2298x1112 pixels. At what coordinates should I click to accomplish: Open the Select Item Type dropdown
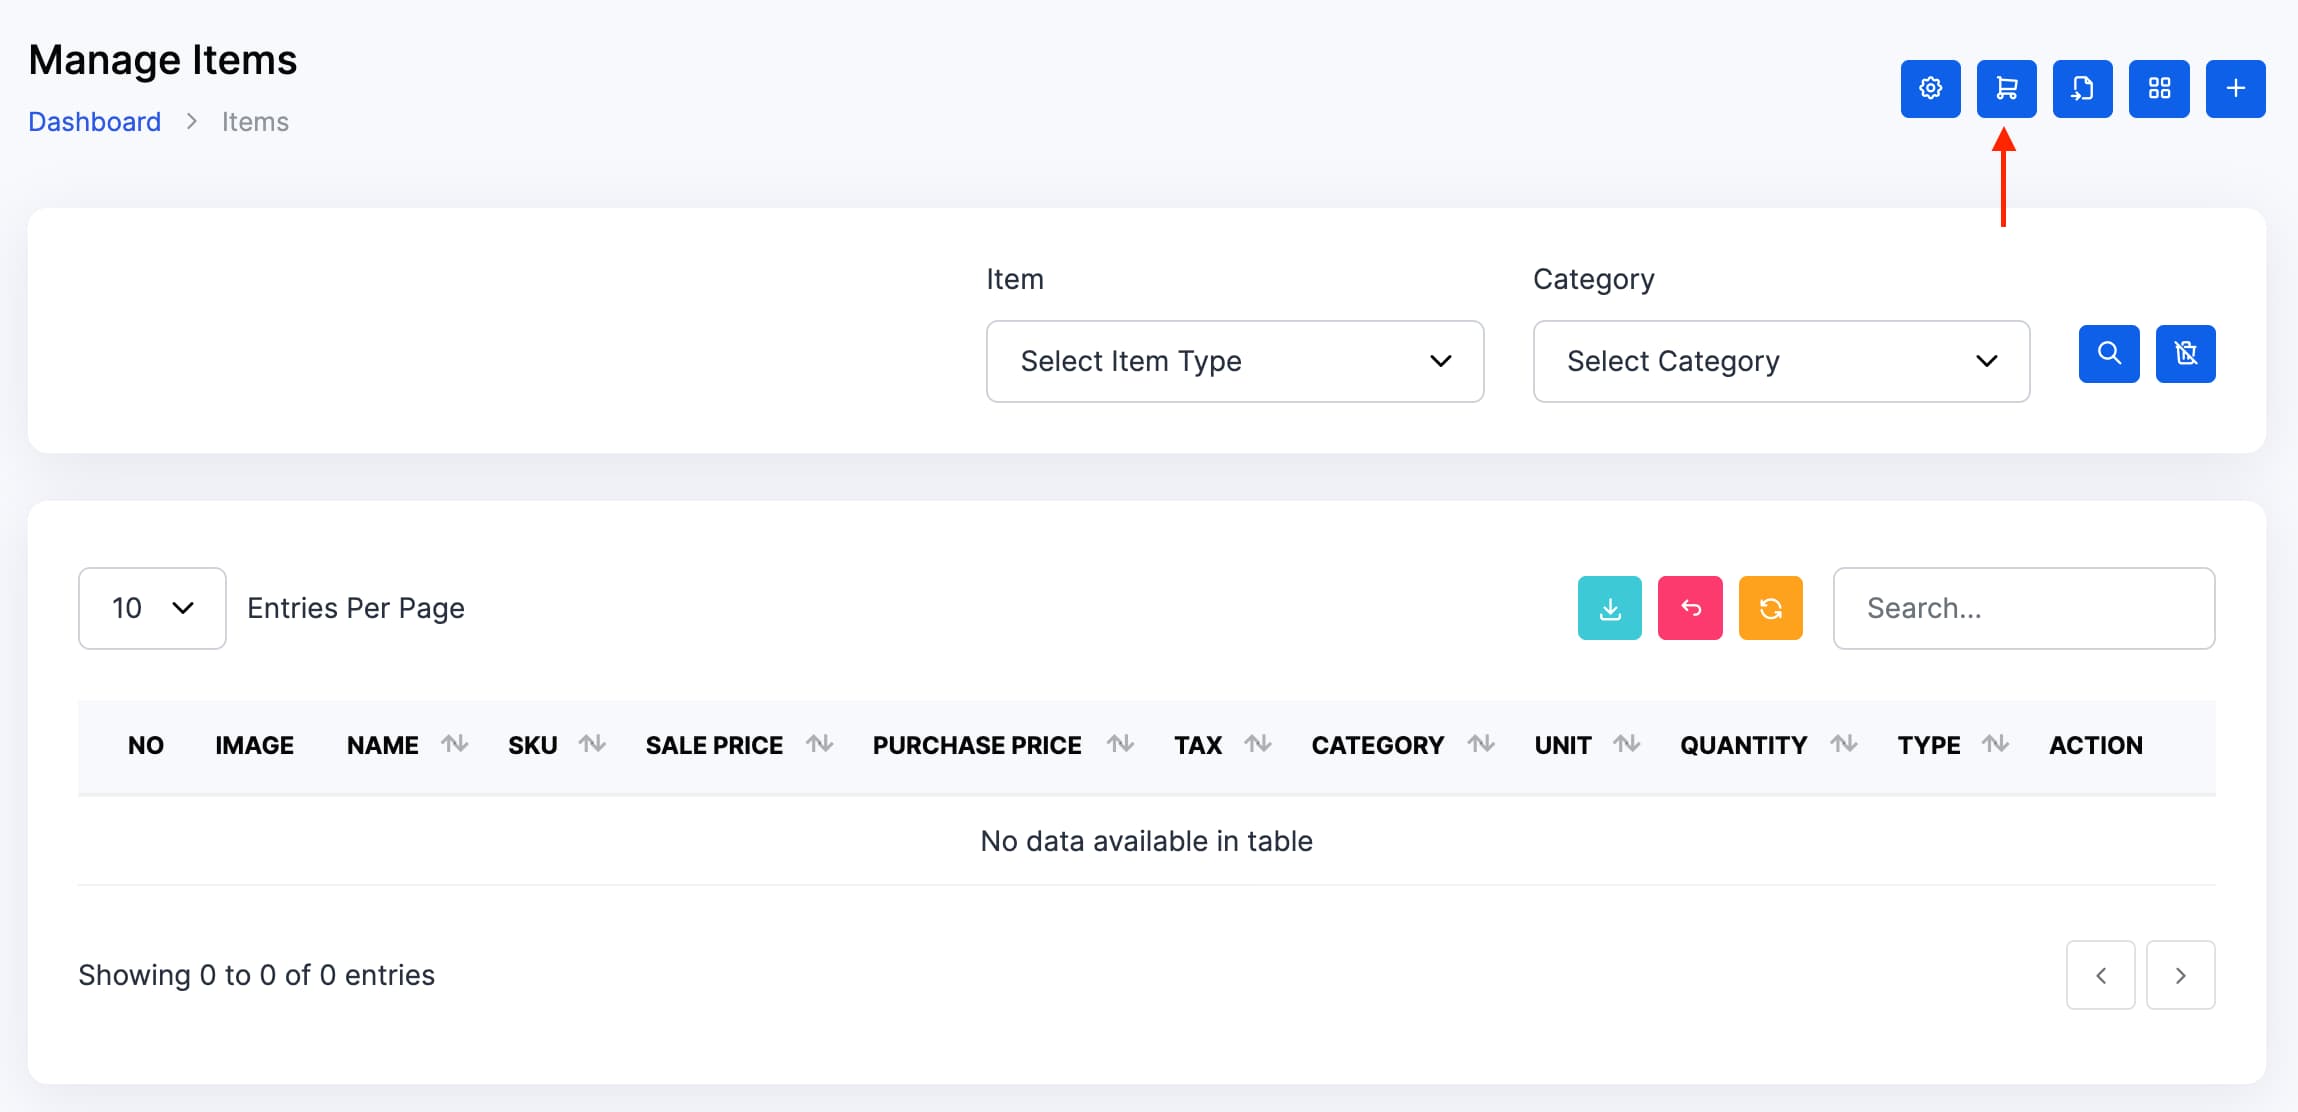pos(1234,361)
